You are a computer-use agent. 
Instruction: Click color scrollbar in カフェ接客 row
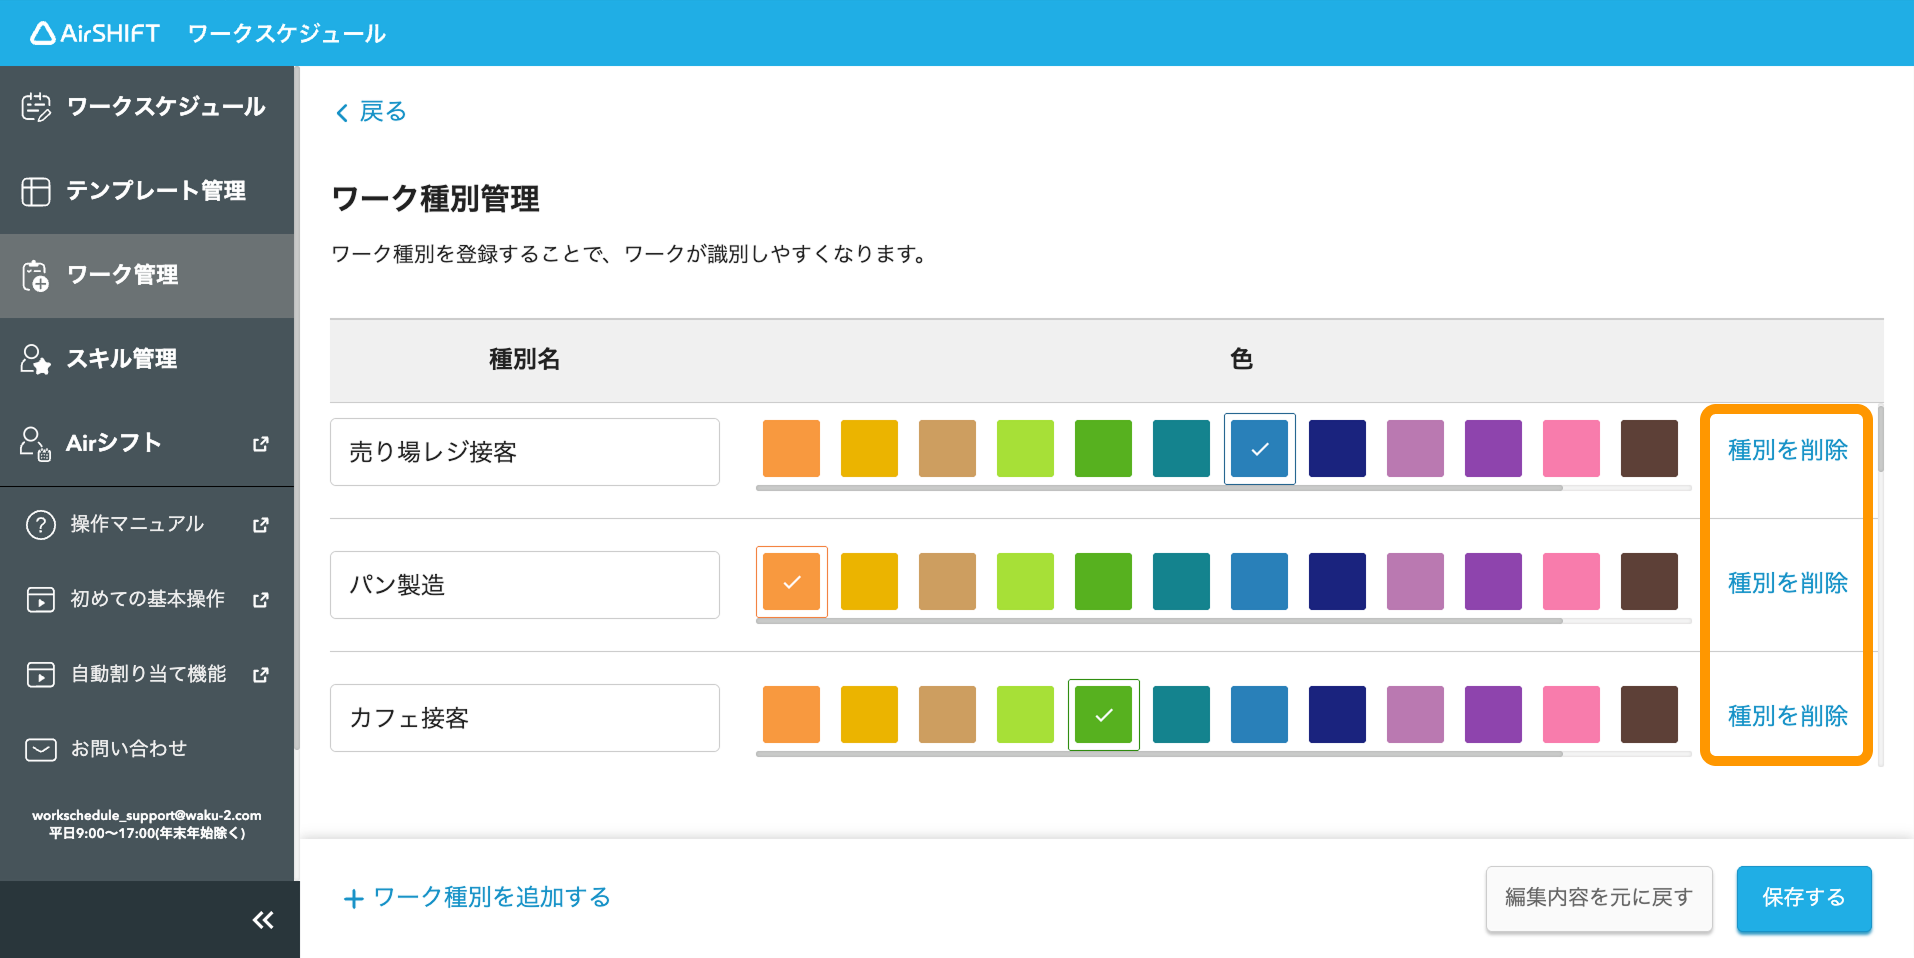[x=1159, y=754]
